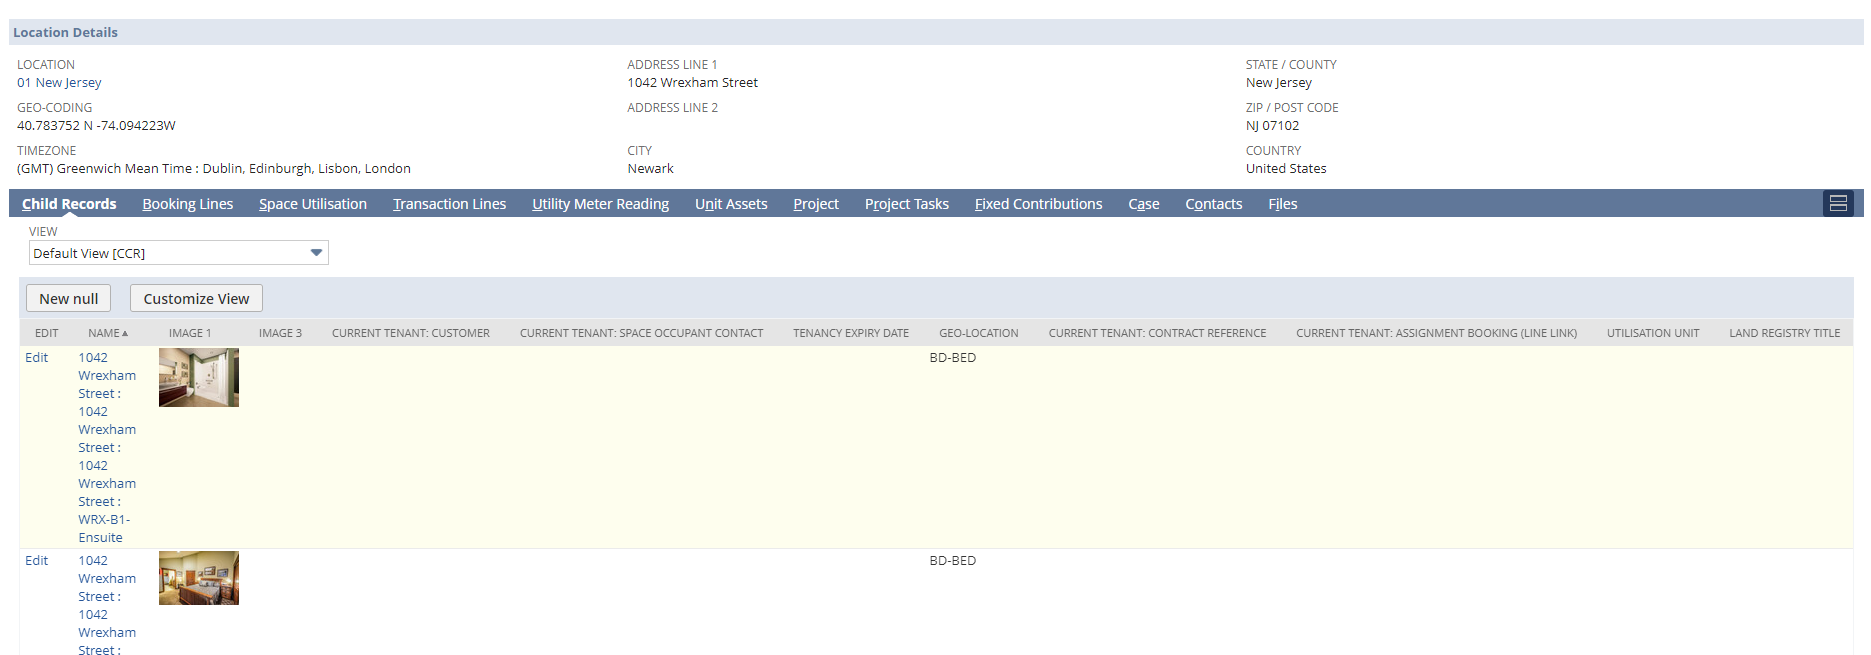Image resolution: width=1871 pixels, height=655 pixels.
Task: Open the 01 New Jersey location link
Action: coord(59,83)
